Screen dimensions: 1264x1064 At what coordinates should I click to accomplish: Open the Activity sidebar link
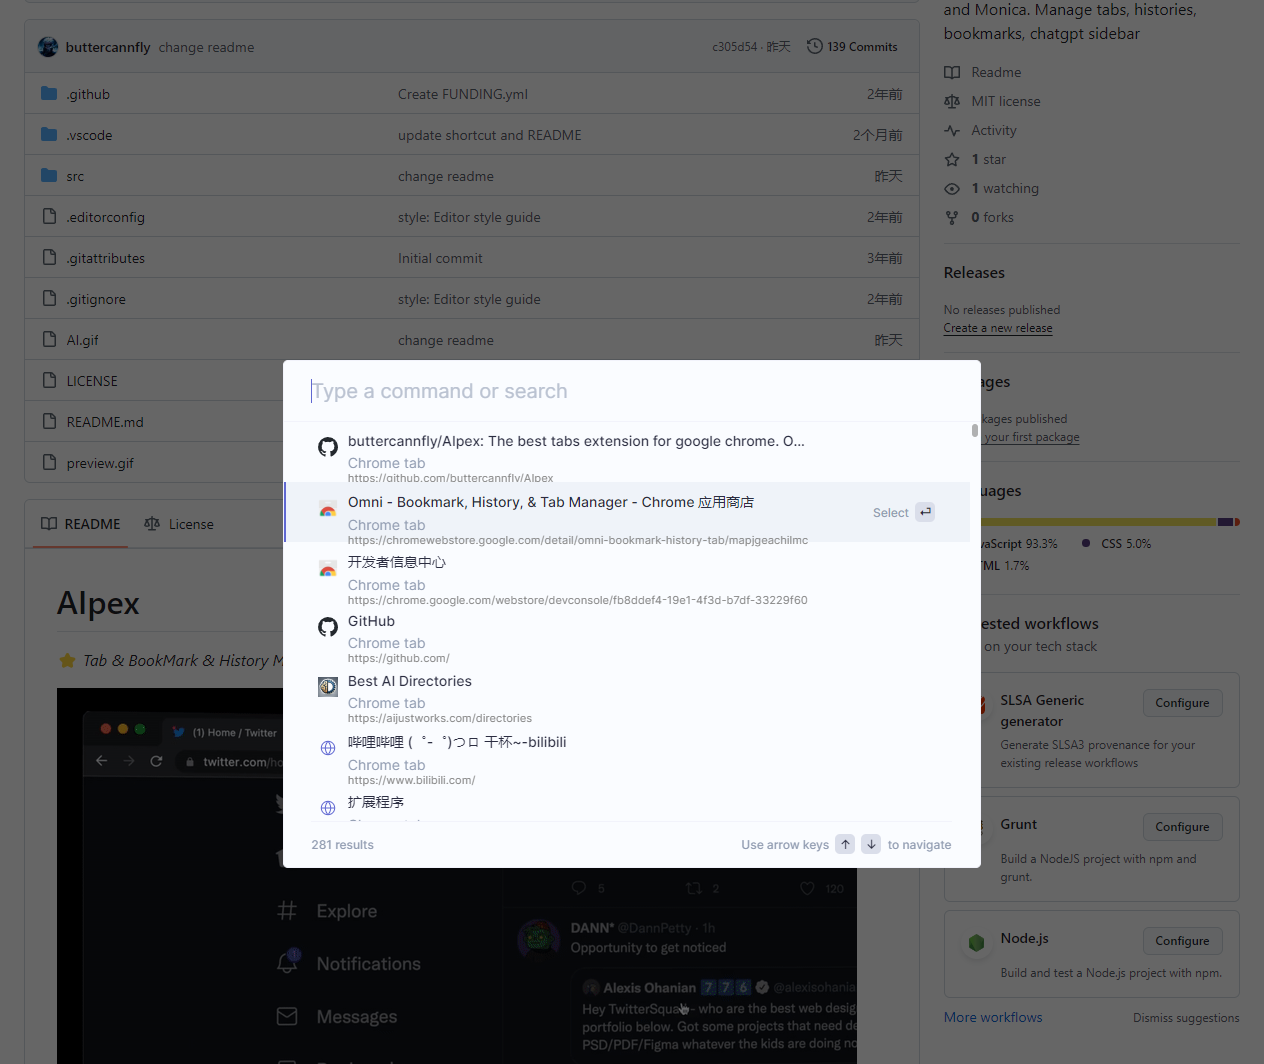pos(994,130)
